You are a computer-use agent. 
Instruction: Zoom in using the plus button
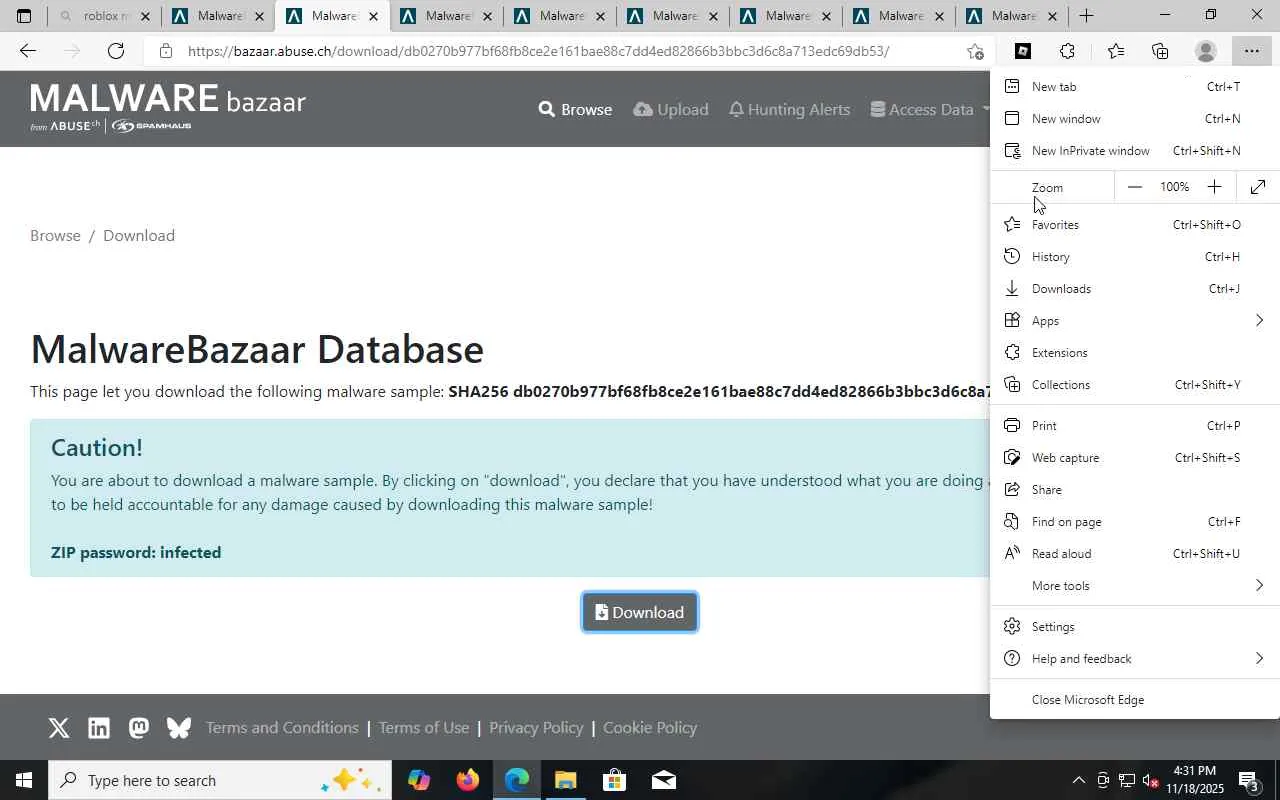[1214, 187]
